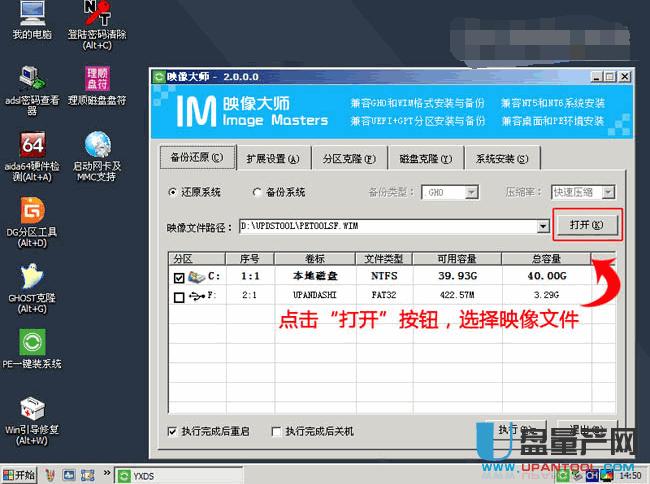This screenshot has height=484, width=650.
Task: Open the 压缩率 dropdown
Action: click(x=607, y=192)
